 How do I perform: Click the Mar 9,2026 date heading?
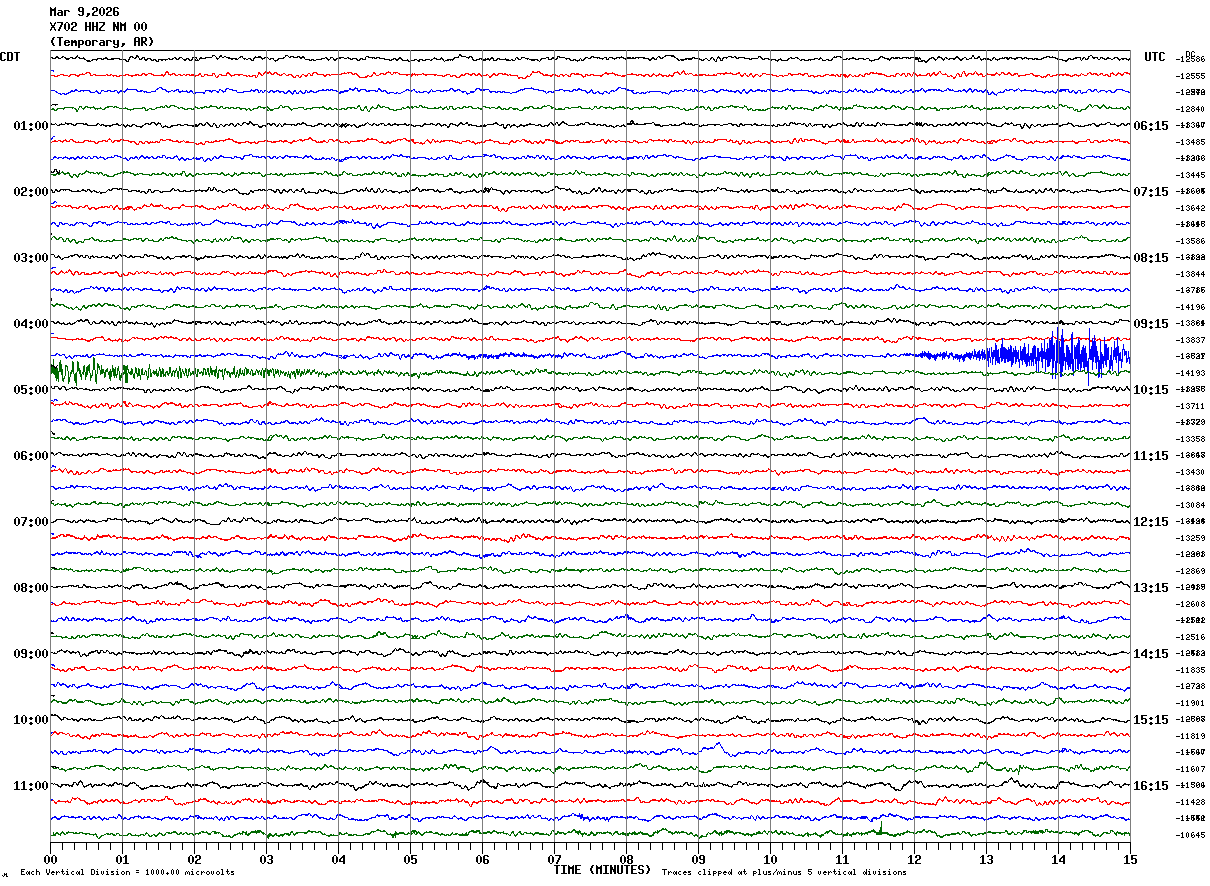[84, 12]
